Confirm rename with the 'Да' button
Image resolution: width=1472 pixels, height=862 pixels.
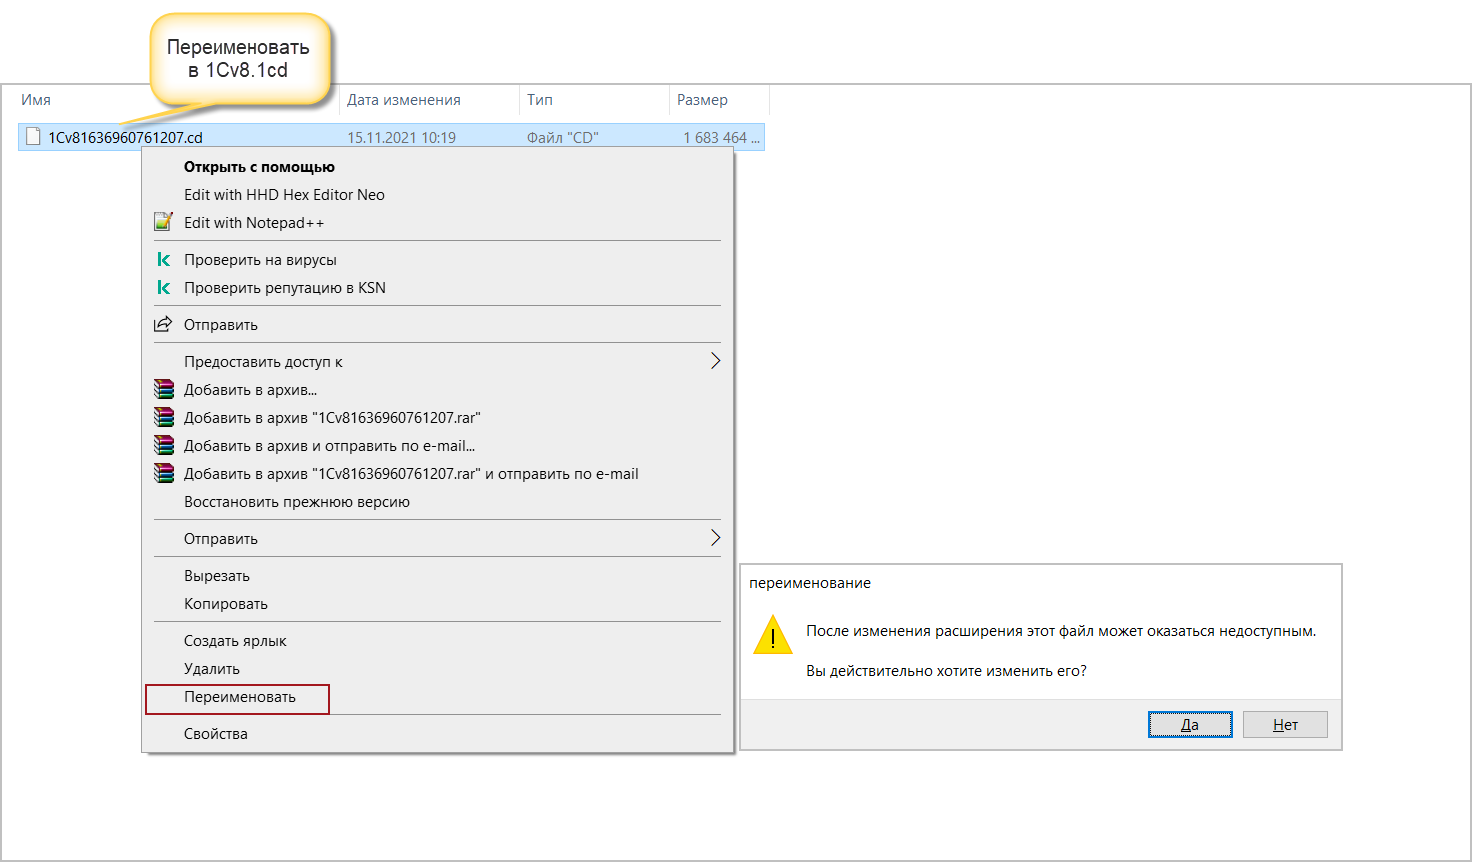pyautogui.click(x=1190, y=725)
